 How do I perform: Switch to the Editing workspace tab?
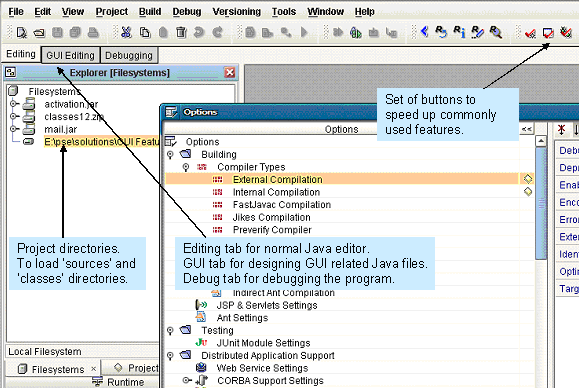click(x=21, y=54)
